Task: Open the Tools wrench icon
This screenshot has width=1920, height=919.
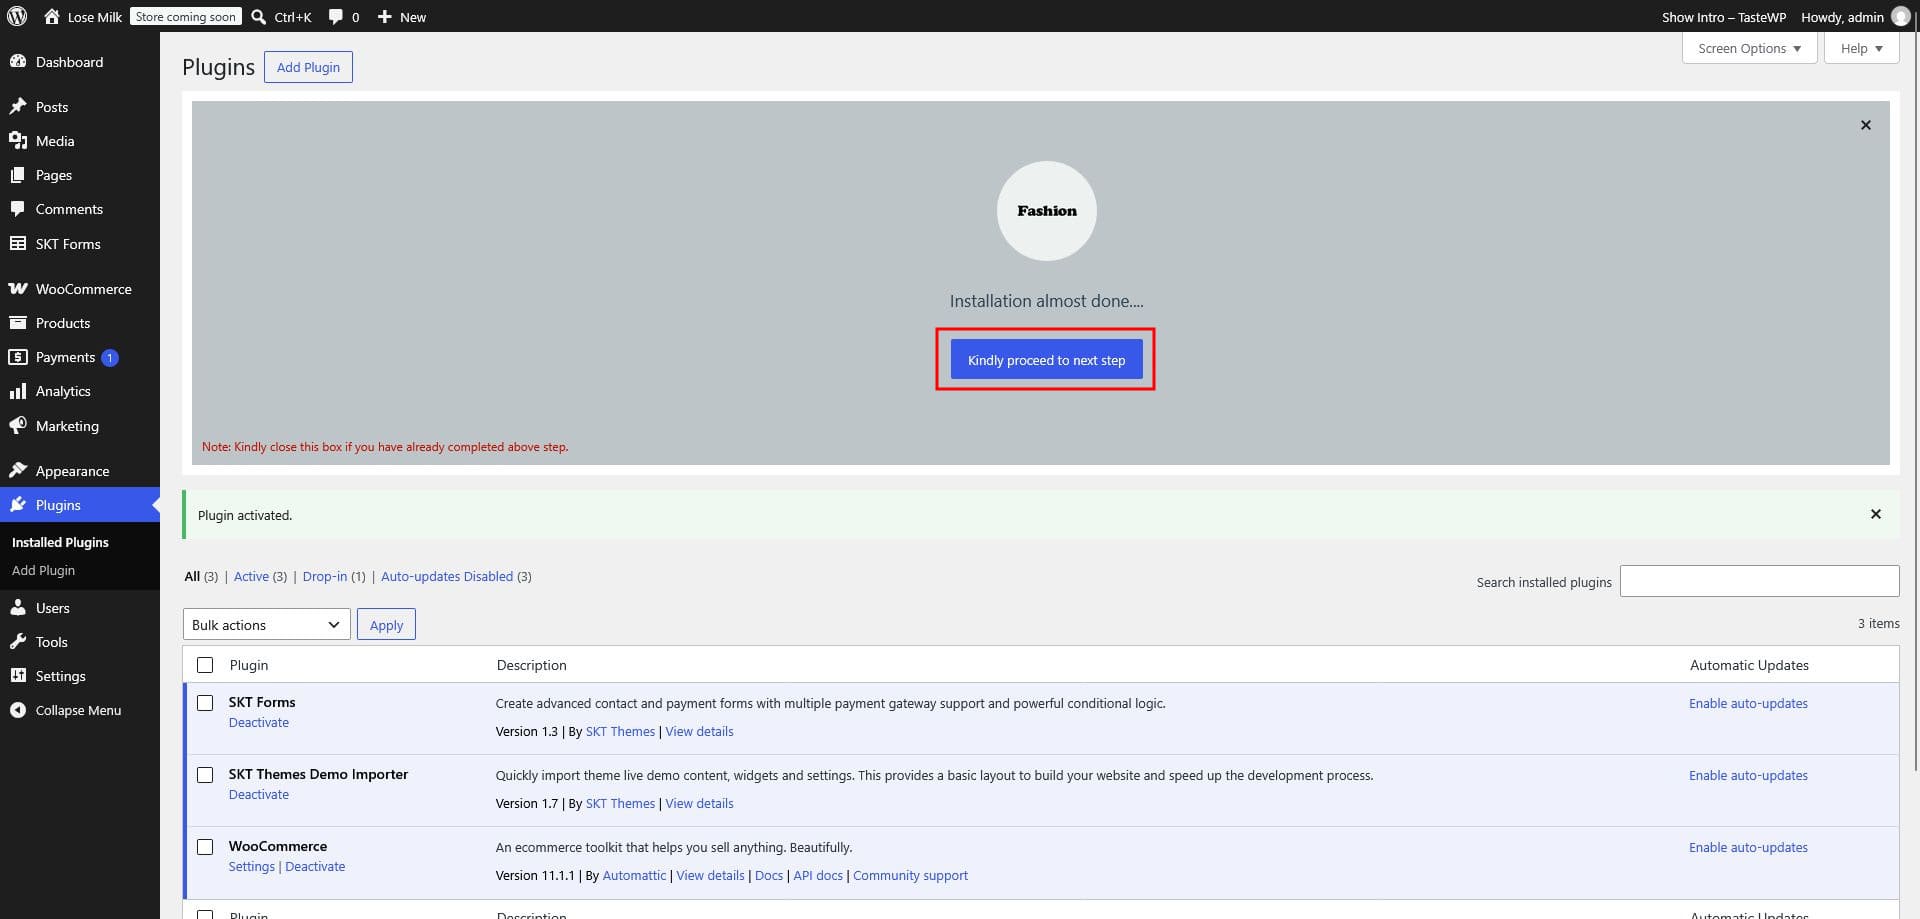Action: pos(18,641)
